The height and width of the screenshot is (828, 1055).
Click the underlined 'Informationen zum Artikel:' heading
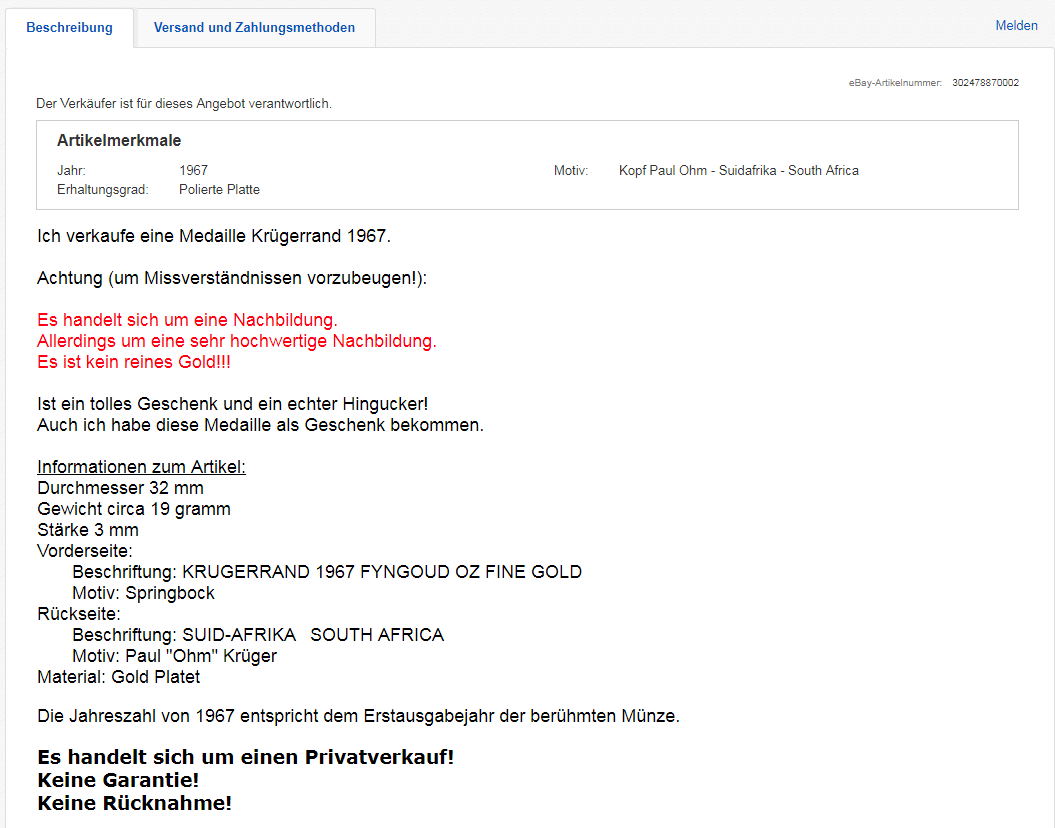point(141,467)
